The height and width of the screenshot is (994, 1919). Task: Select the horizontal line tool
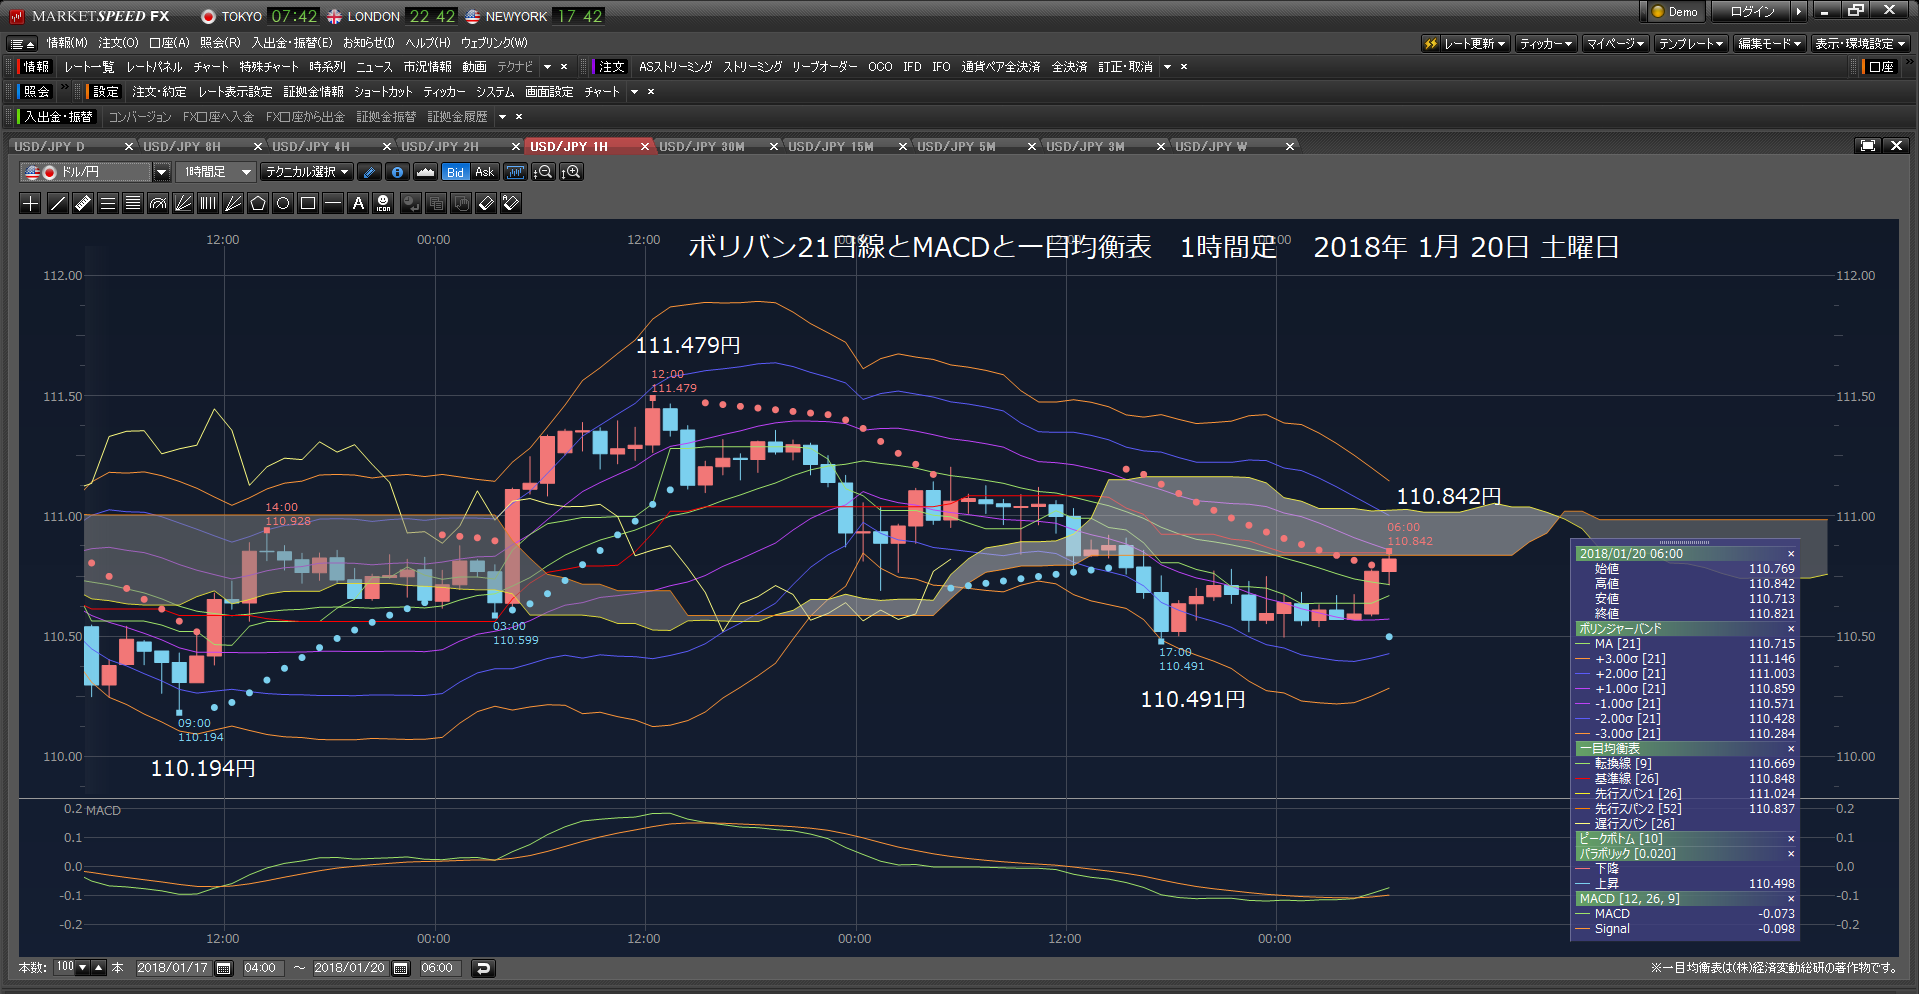pyautogui.click(x=333, y=203)
